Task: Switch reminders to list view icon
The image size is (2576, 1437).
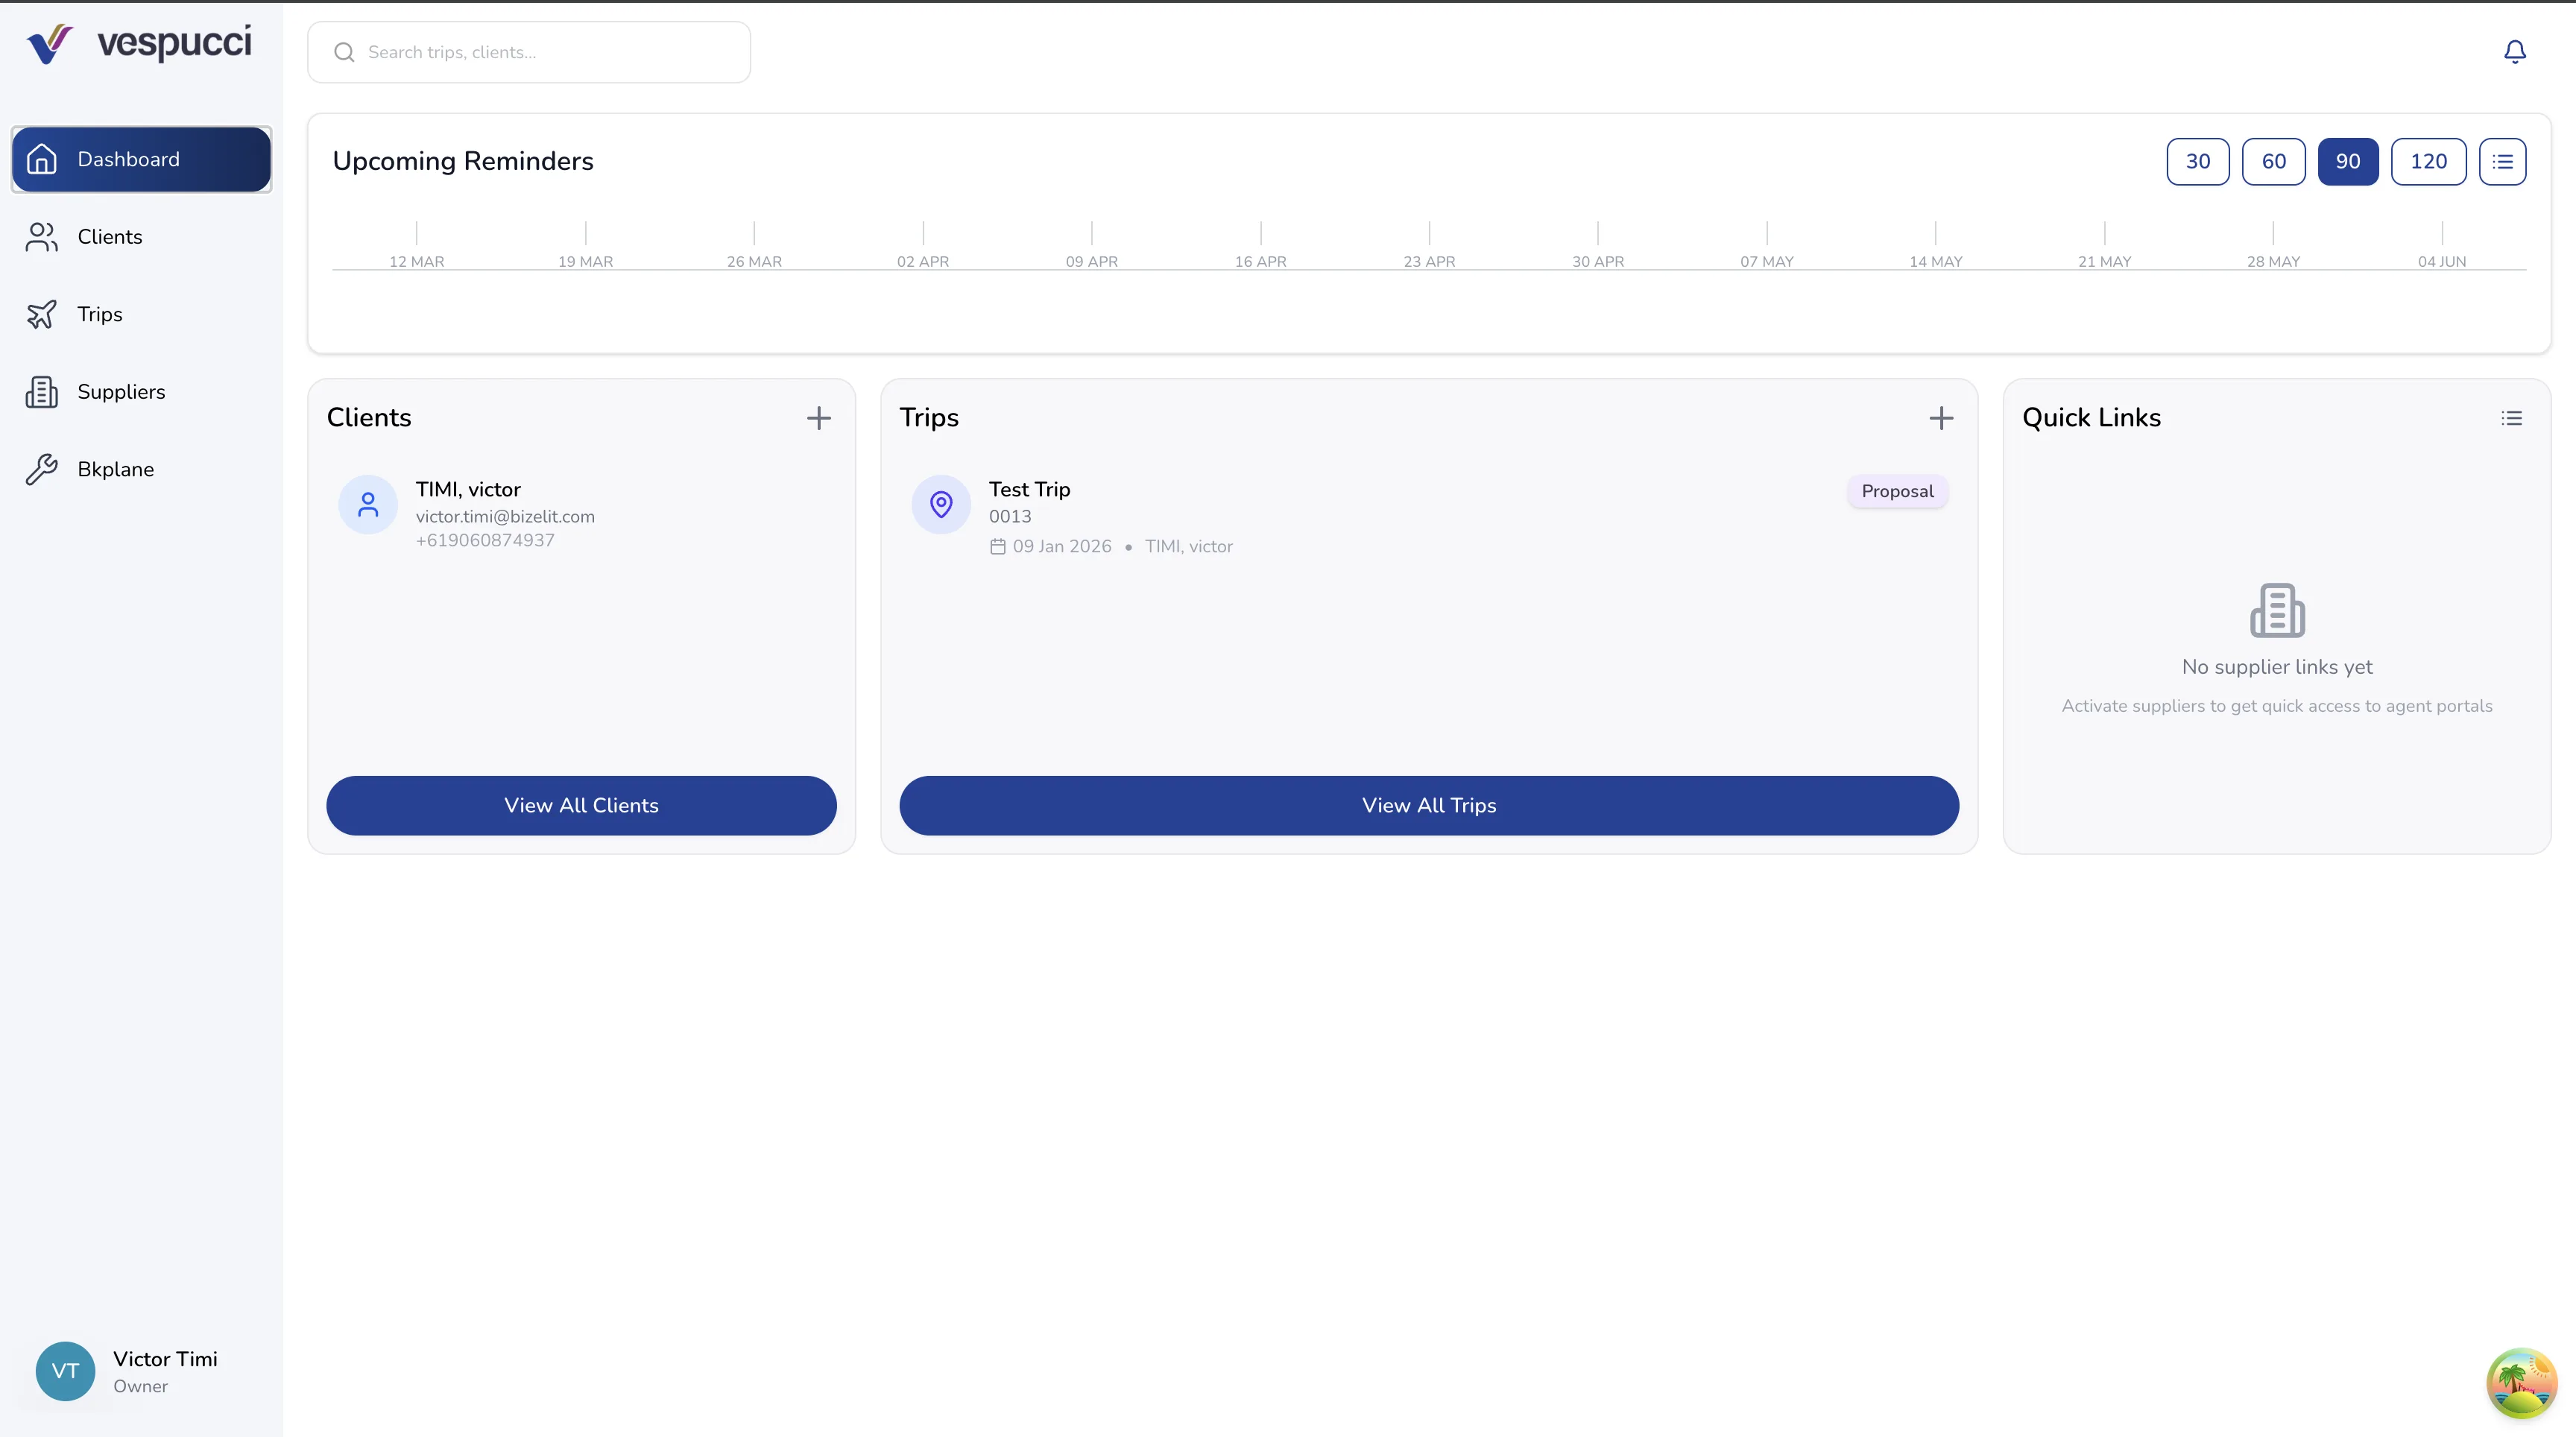Action: click(x=2502, y=161)
